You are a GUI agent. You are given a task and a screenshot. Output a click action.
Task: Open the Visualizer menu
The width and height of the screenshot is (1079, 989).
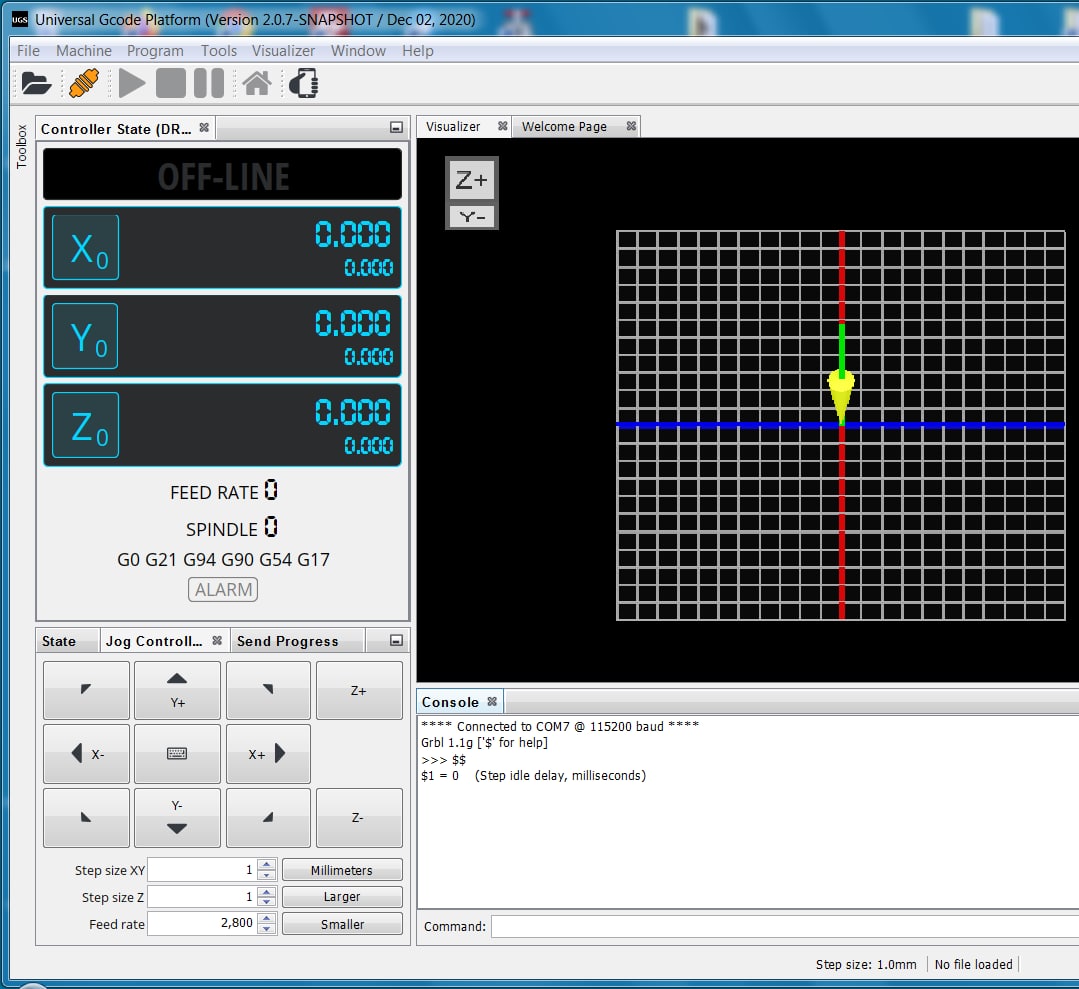(x=283, y=51)
